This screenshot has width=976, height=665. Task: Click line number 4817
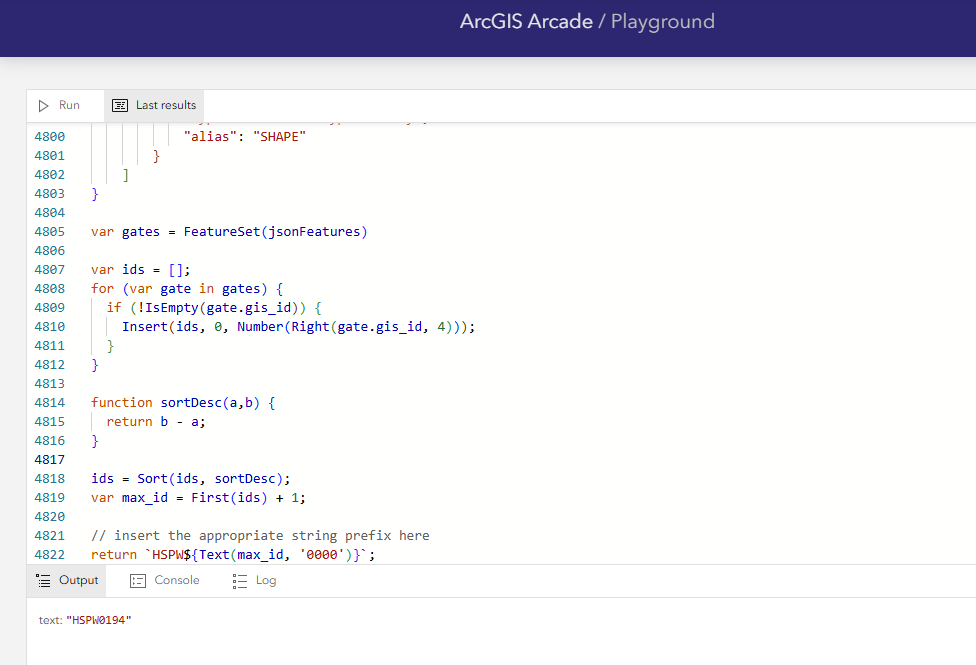click(x=50, y=460)
